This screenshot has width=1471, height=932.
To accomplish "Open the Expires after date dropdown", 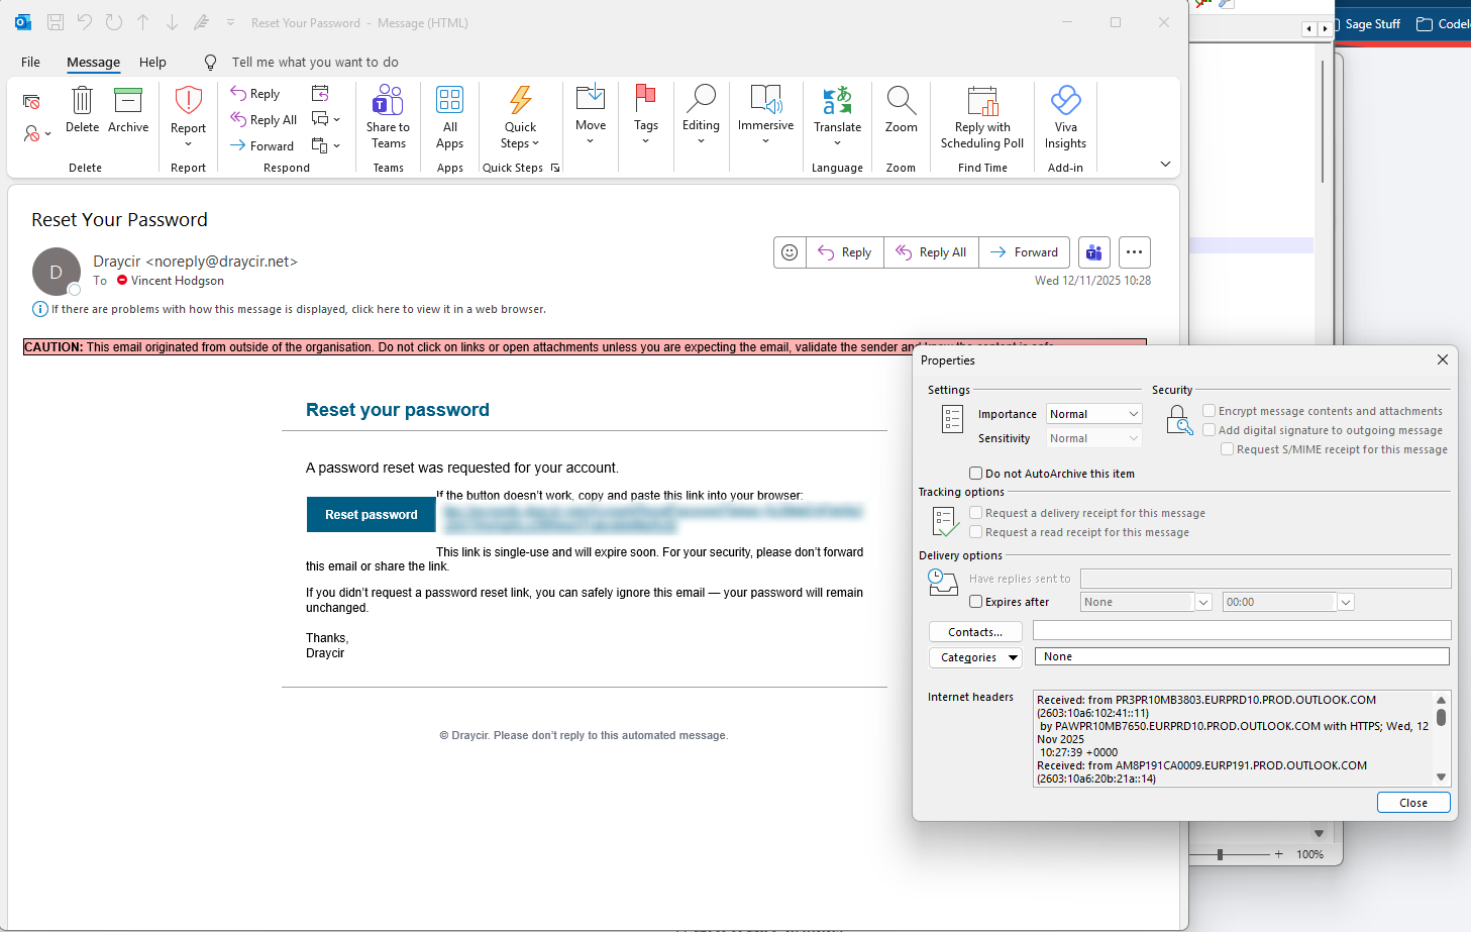I will pyautogui.click(x=1203, y=602).
